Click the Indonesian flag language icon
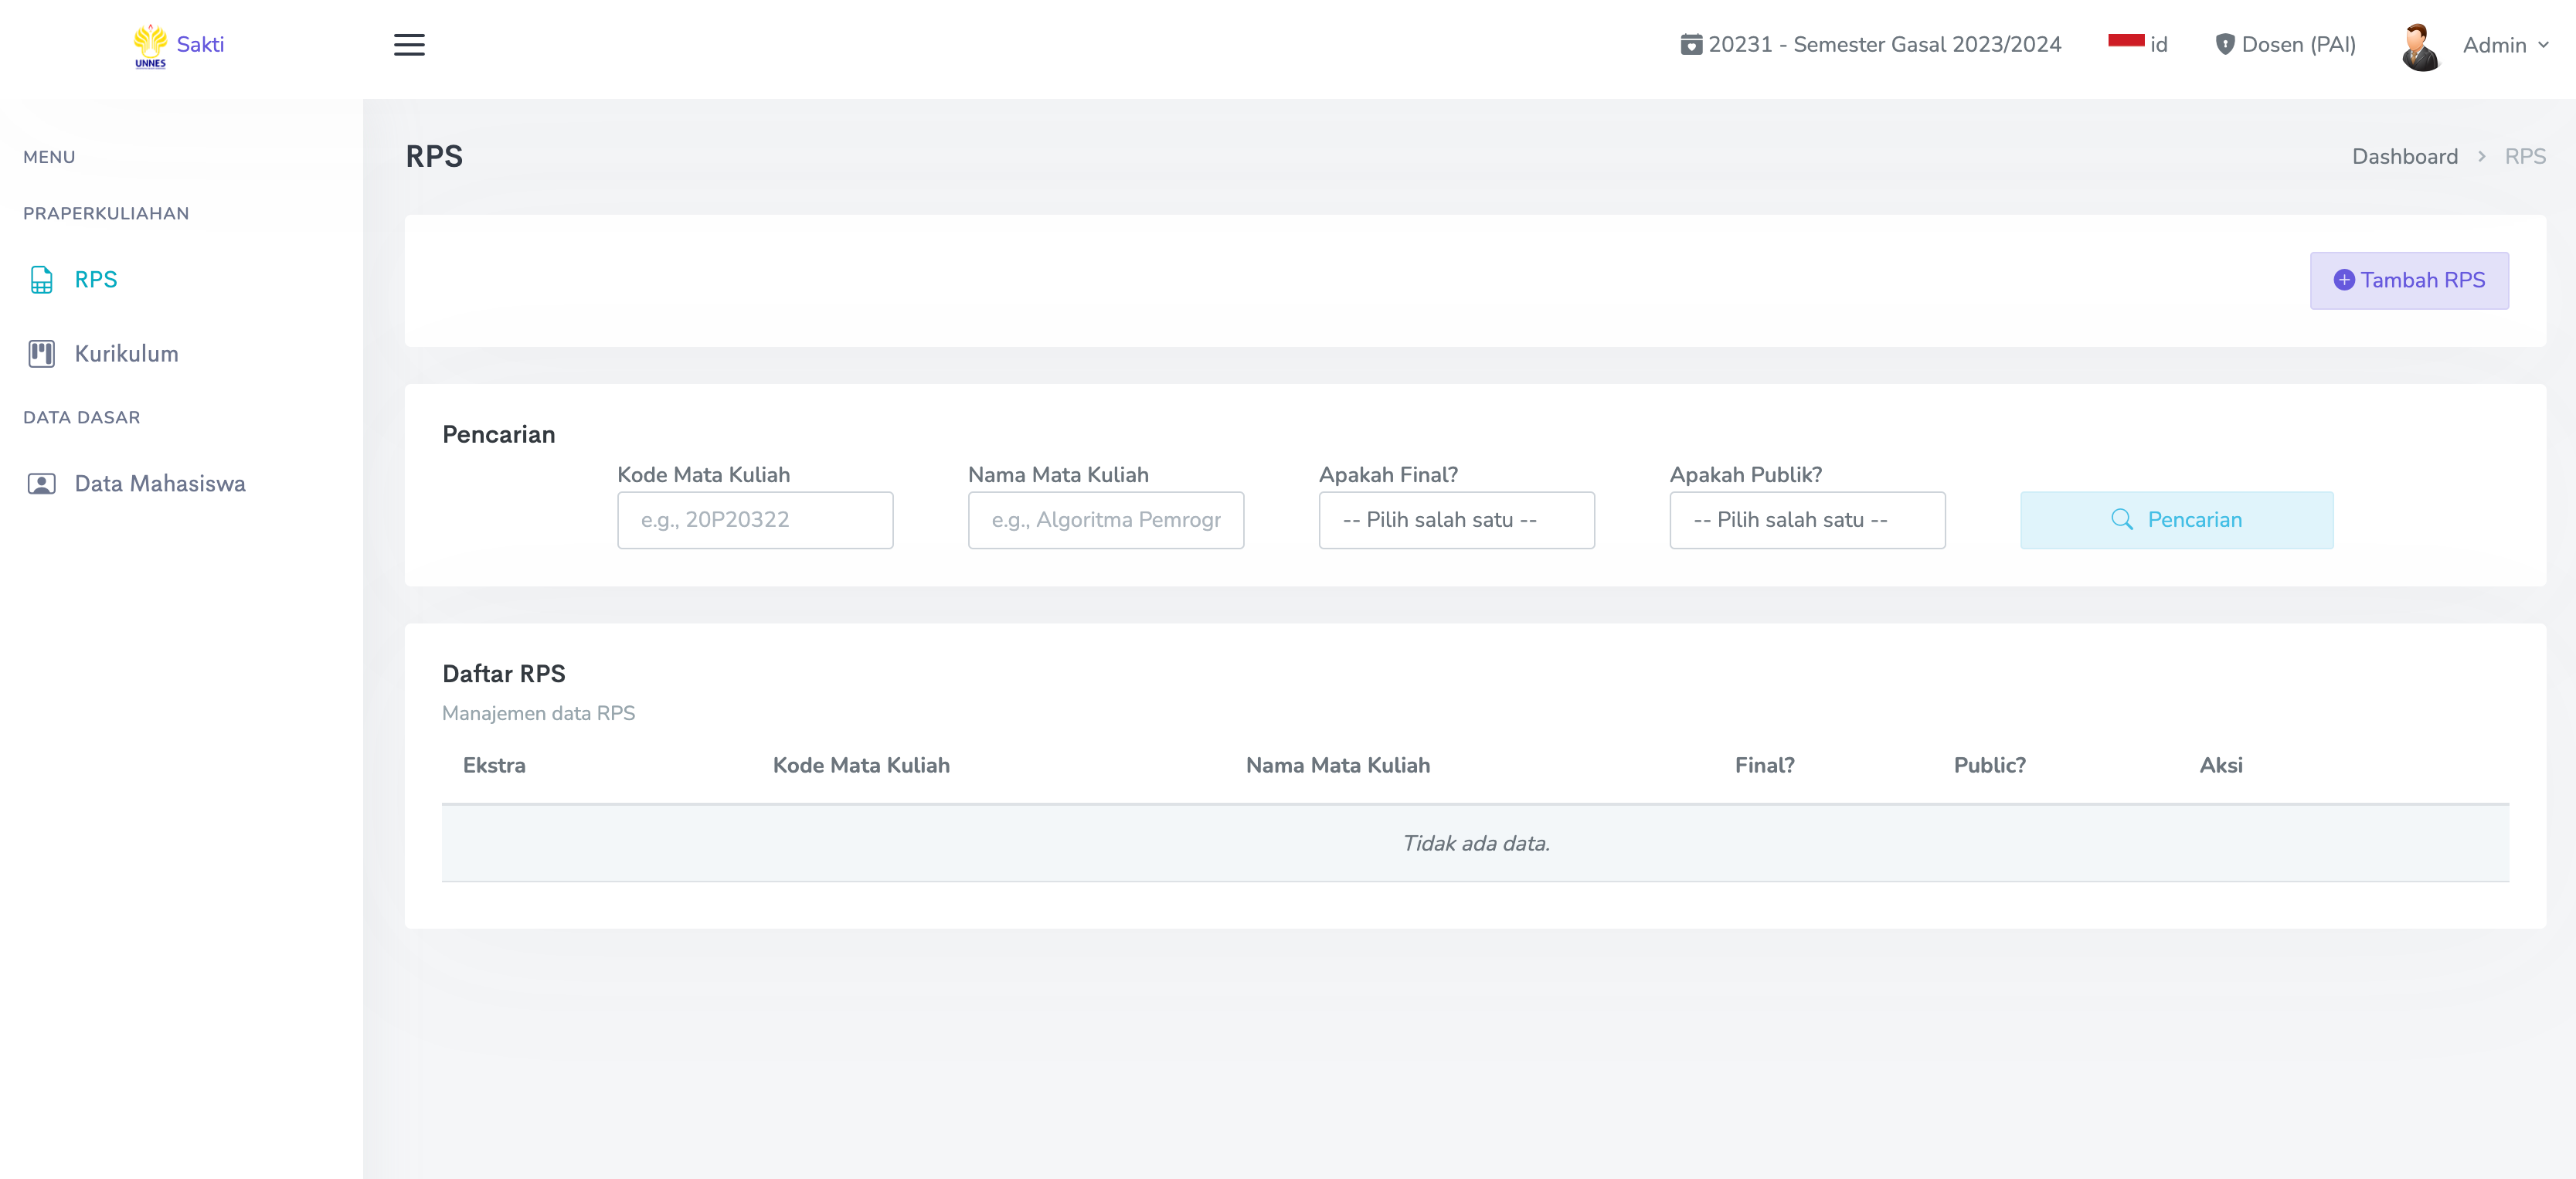This screenshot has height=1179, width=2576. coord(2126,42)
